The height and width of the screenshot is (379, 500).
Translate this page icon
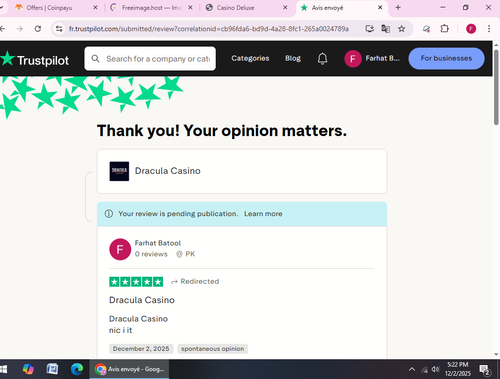[386, 29]
